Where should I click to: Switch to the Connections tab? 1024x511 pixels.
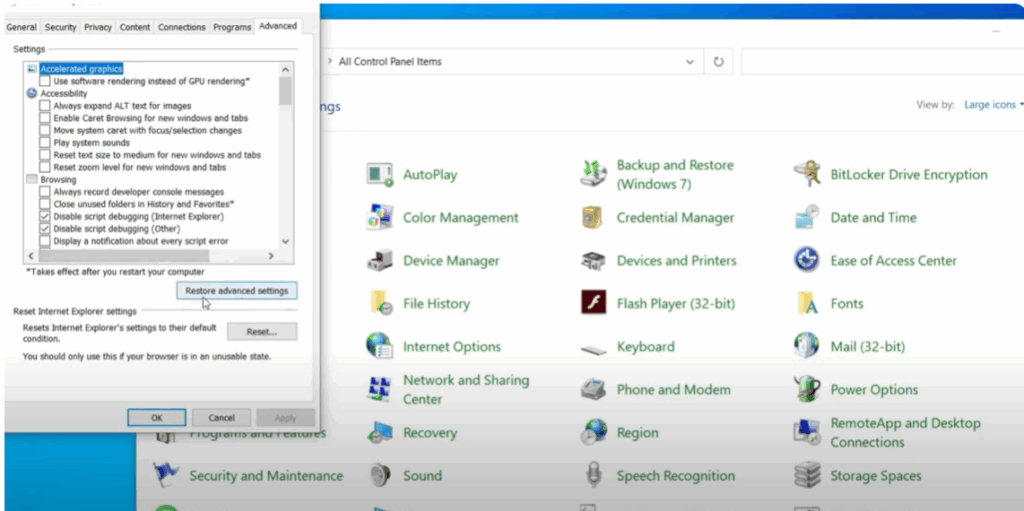[181, 27]
